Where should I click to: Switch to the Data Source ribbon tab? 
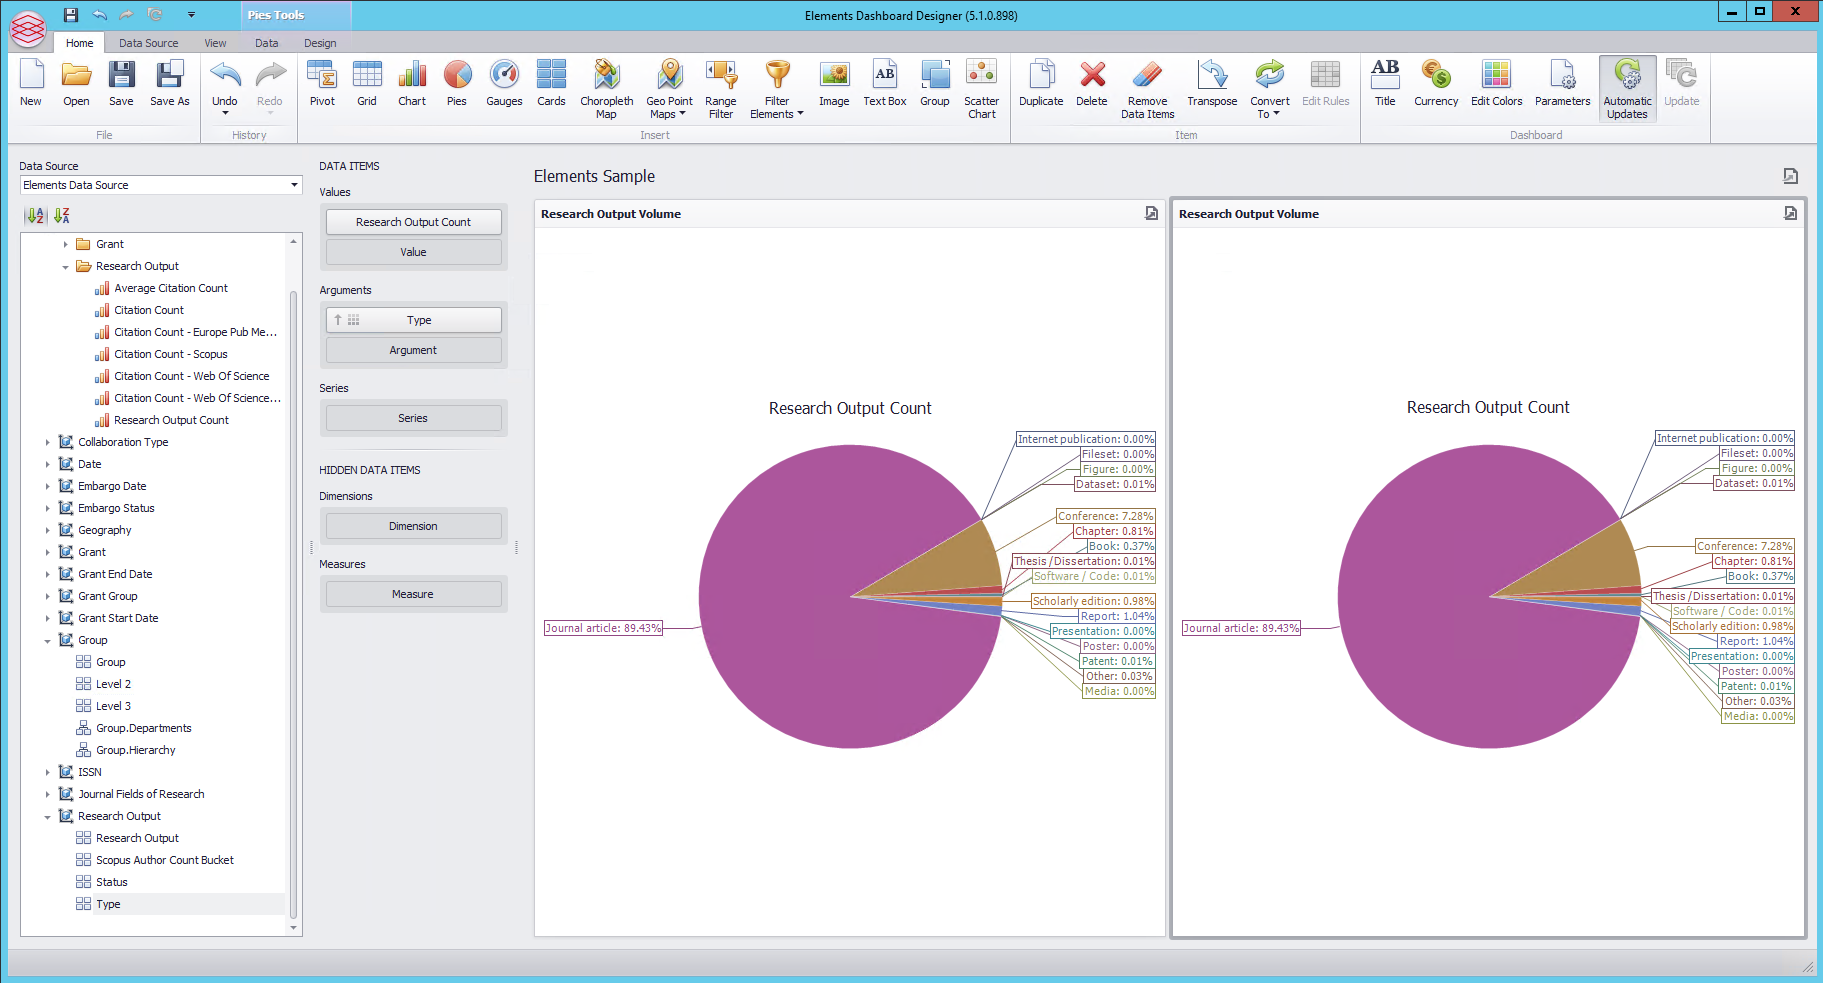coord(148,43)
